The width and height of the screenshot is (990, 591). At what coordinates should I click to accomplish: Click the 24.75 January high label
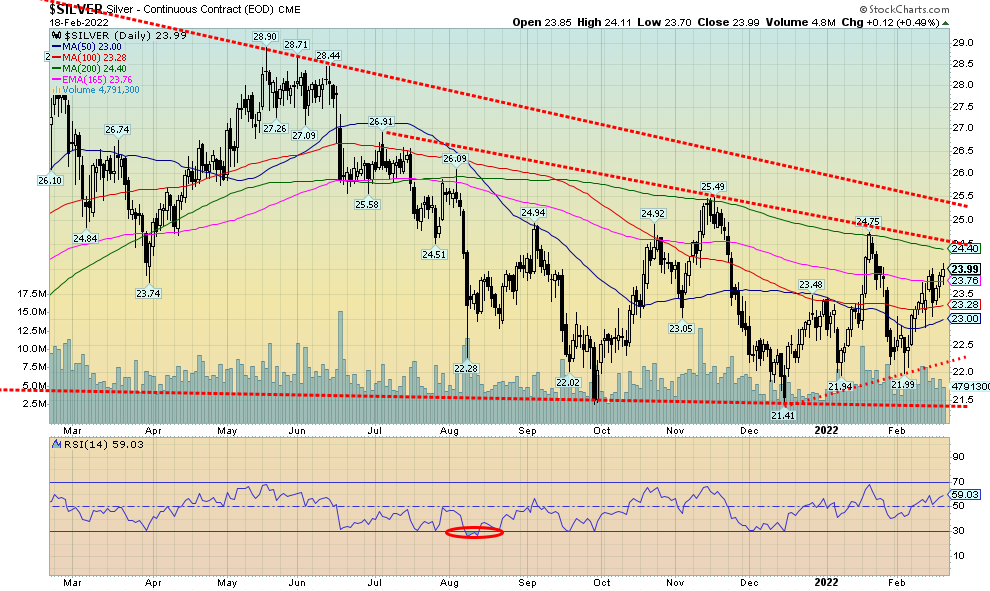pos(867,221)
